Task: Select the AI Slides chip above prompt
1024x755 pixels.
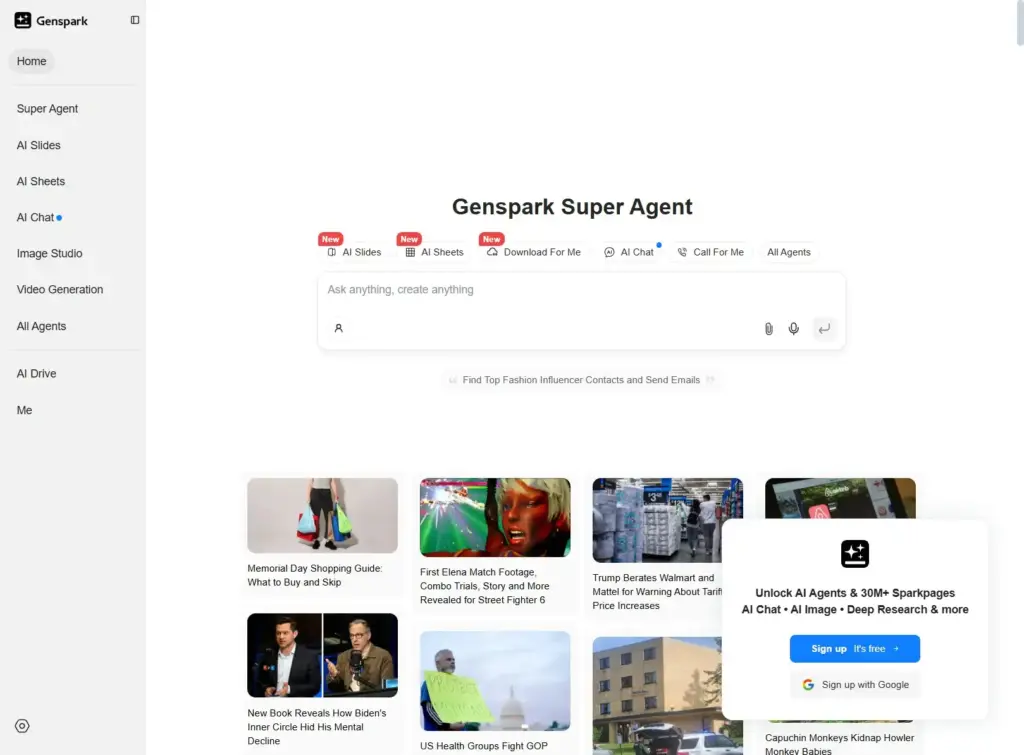Action: point(354,252)
